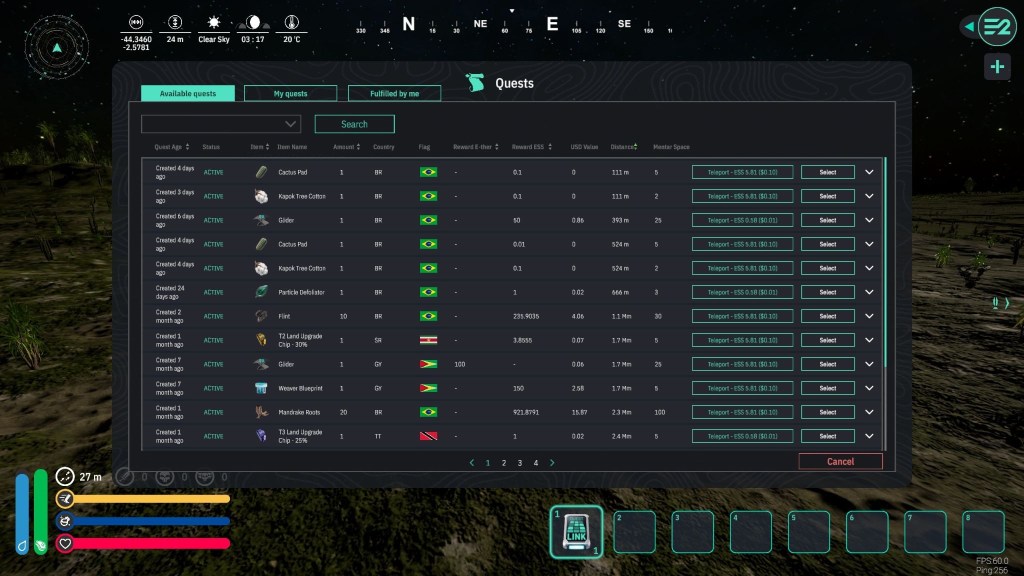Click the temperature thermometer icon
Image resolution: width=1024 pixels, height=576 pixels.
pos(291,22)
